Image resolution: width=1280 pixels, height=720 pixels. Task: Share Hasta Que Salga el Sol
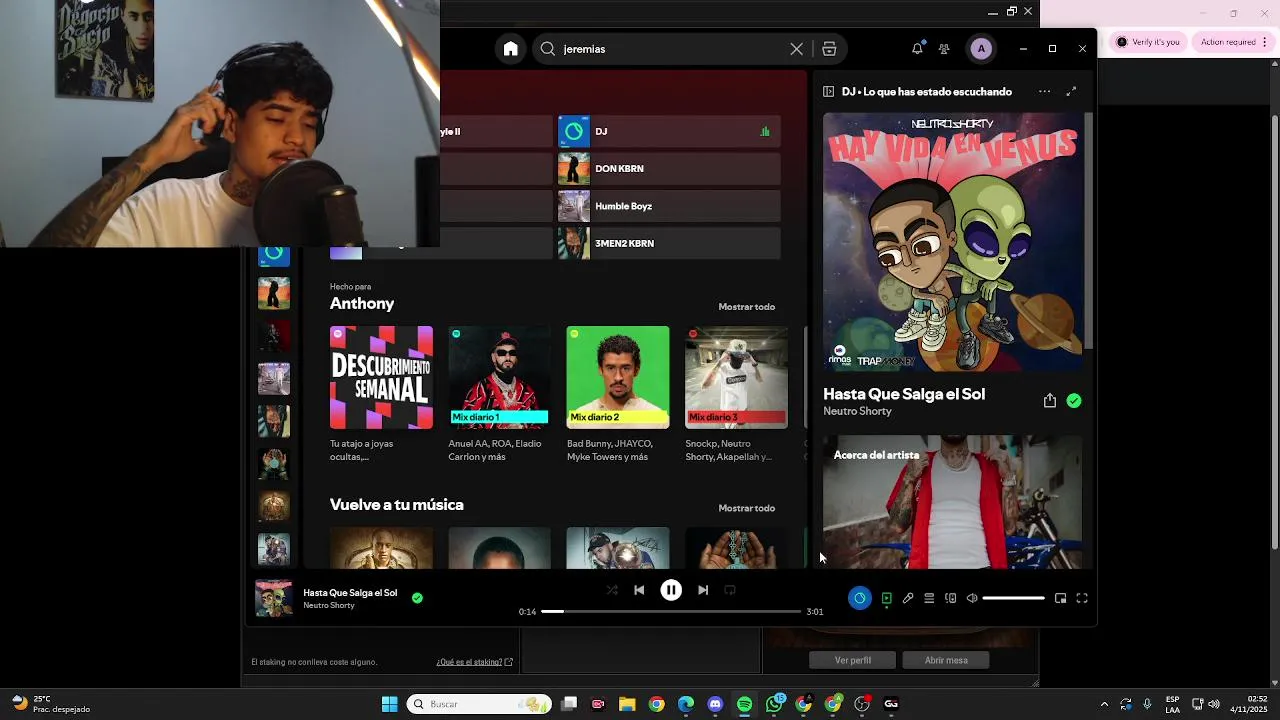coord(1049,401)
